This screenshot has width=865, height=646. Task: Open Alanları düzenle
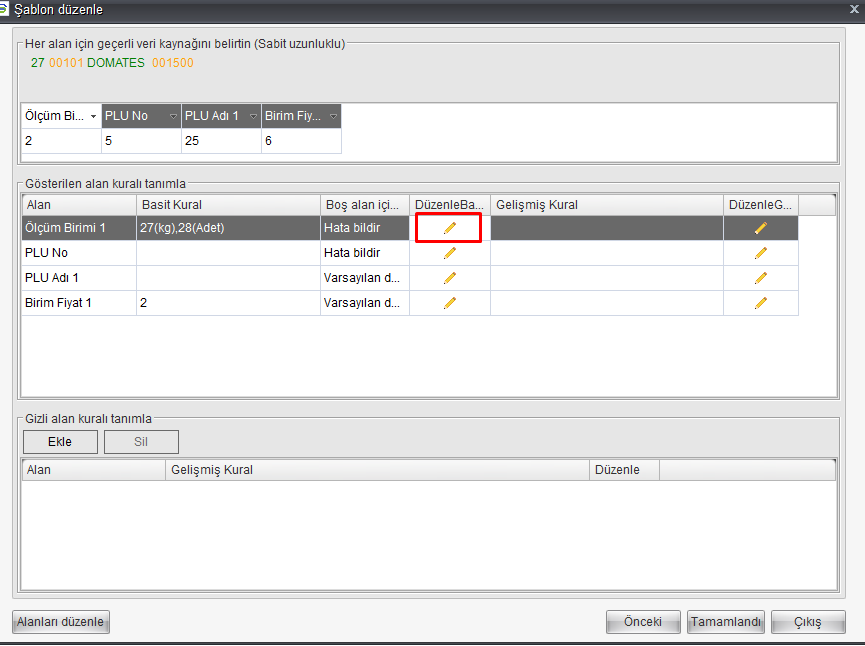point(61,622)
